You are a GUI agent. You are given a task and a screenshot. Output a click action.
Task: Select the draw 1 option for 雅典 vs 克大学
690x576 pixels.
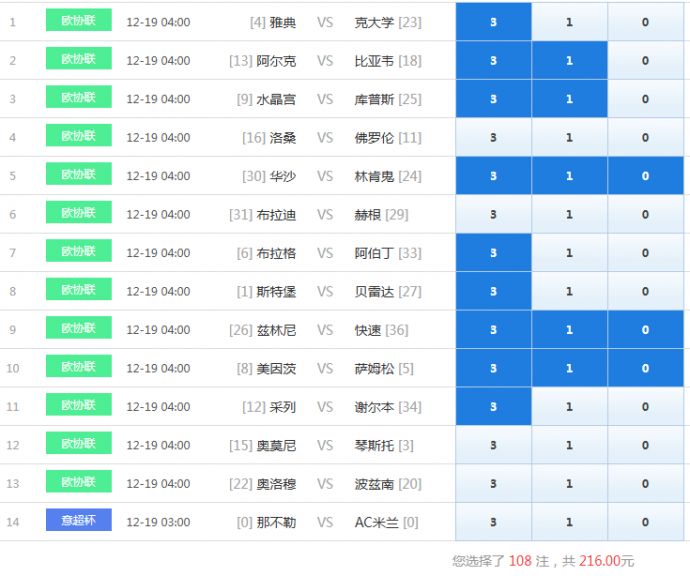click(x=569, y=22)
